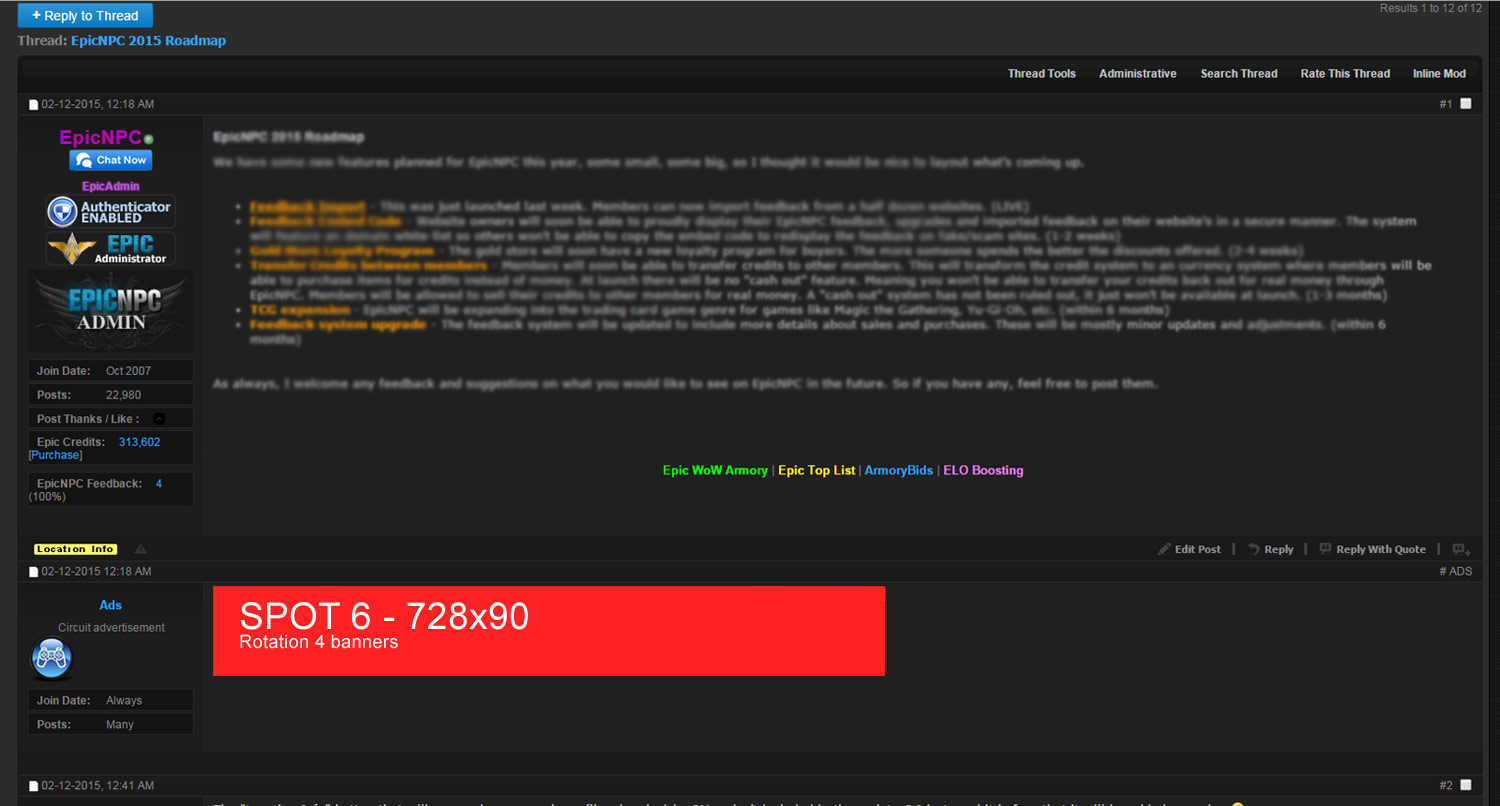Click the multi-quote icon on post #1
1500x806 pixels.
[1461, 549]
